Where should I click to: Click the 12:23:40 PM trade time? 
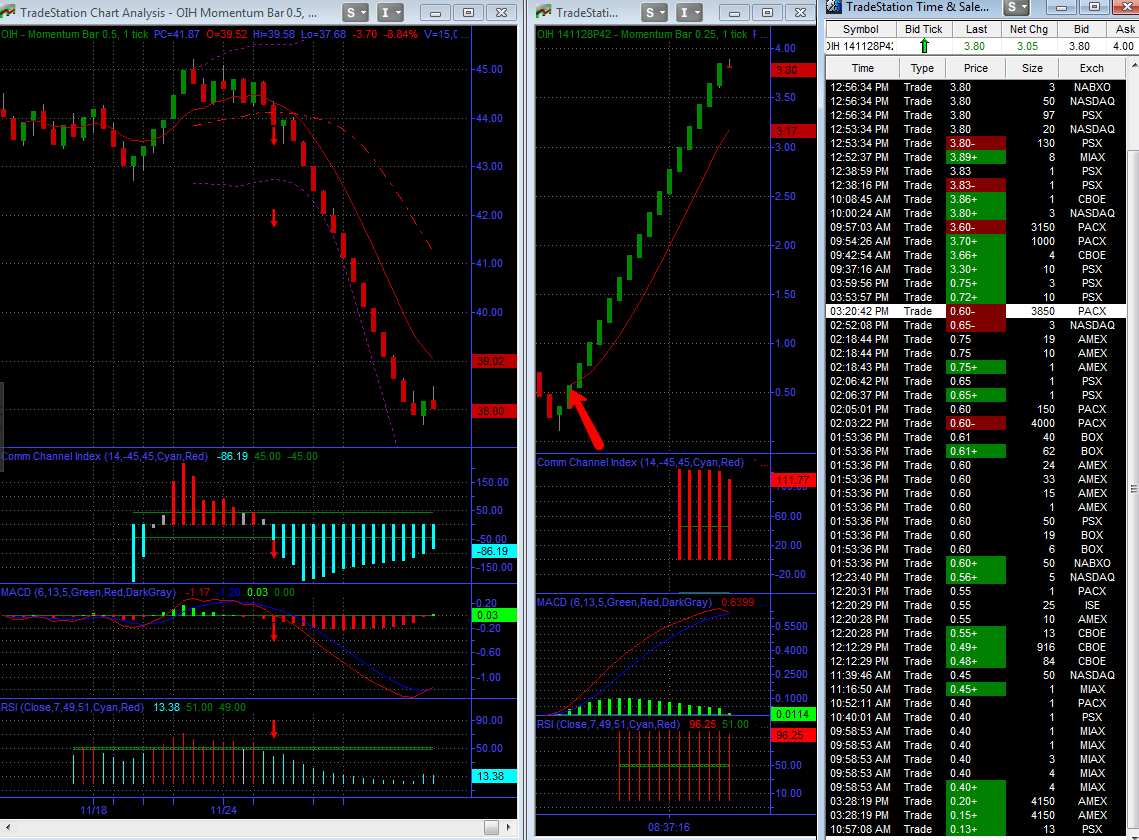point(859,577)
